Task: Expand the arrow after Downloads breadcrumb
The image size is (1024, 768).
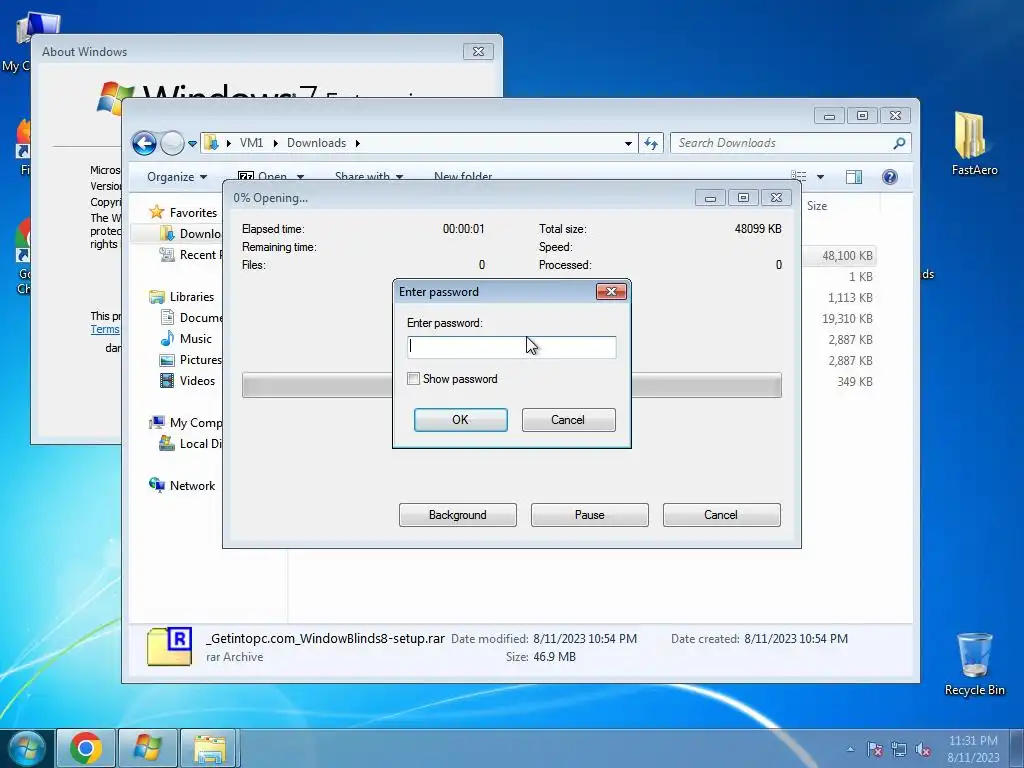Action: click(x=358, y=143)
